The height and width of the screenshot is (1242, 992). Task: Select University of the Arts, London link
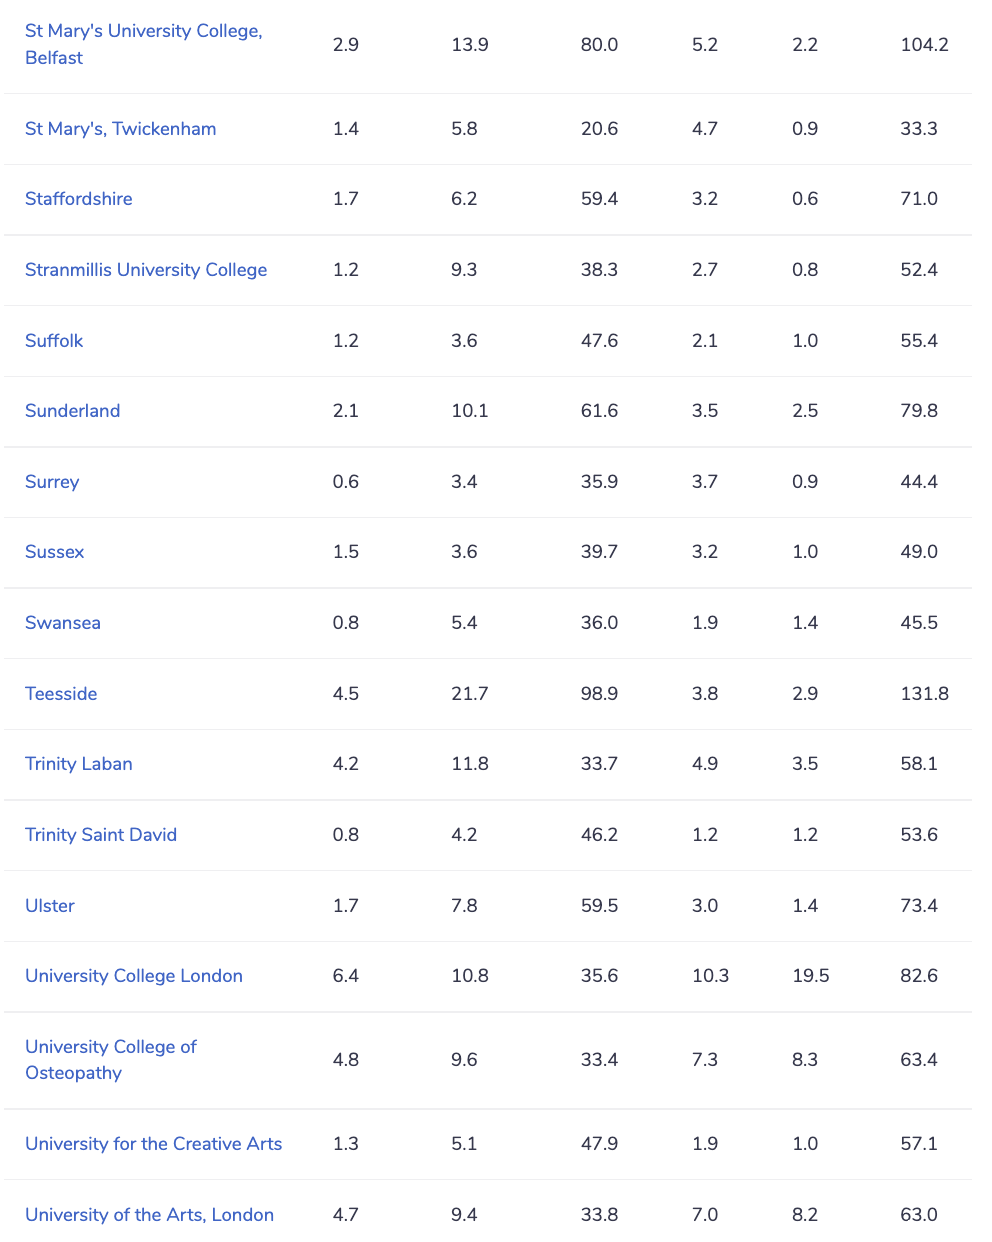149,1215
